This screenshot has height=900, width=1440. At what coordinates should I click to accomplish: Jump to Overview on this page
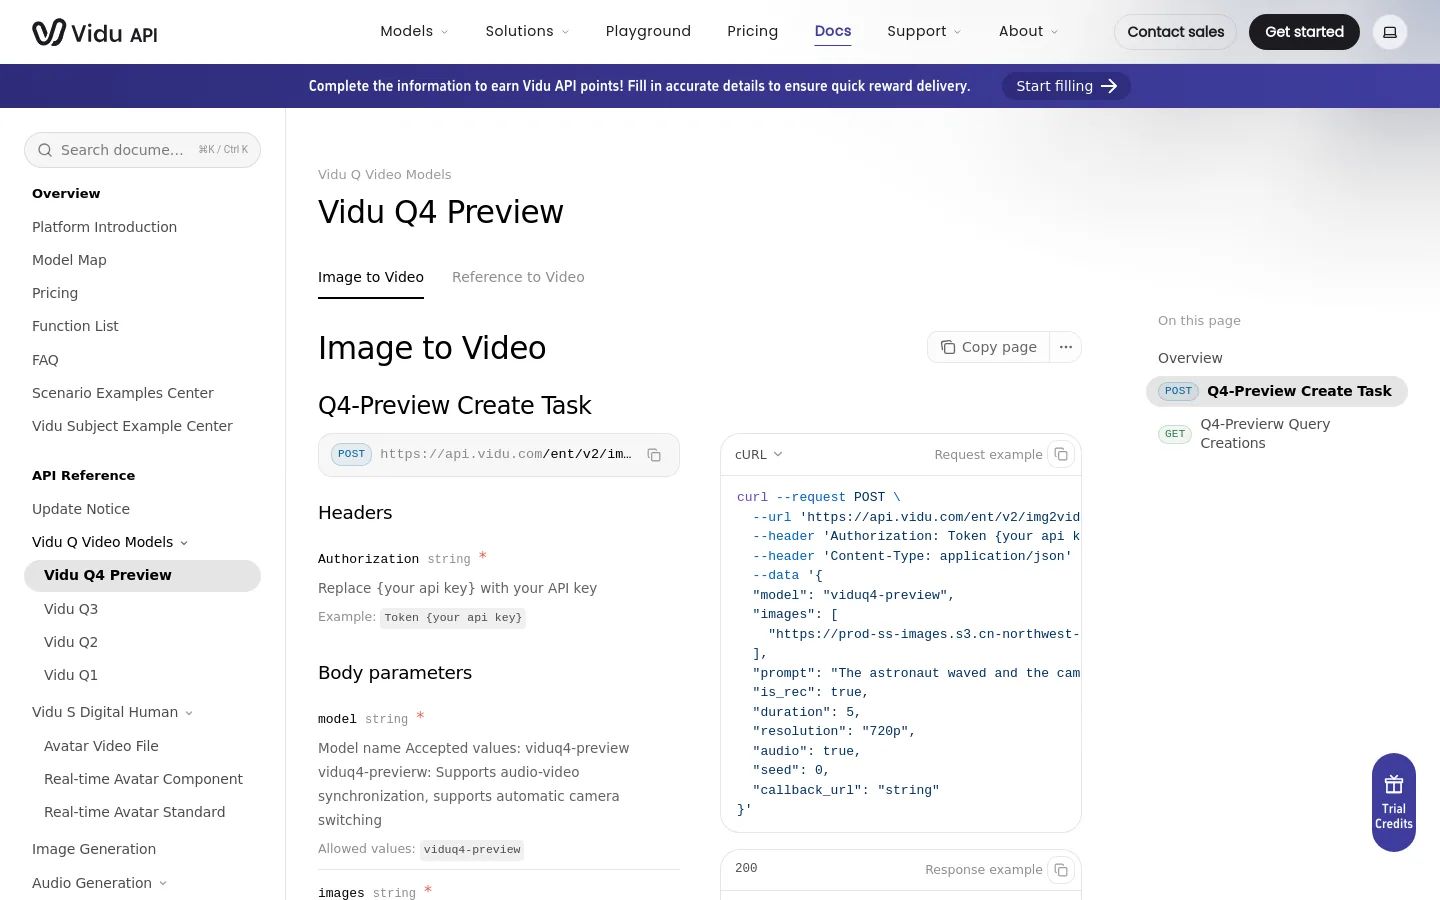[x=1190, y=358]
